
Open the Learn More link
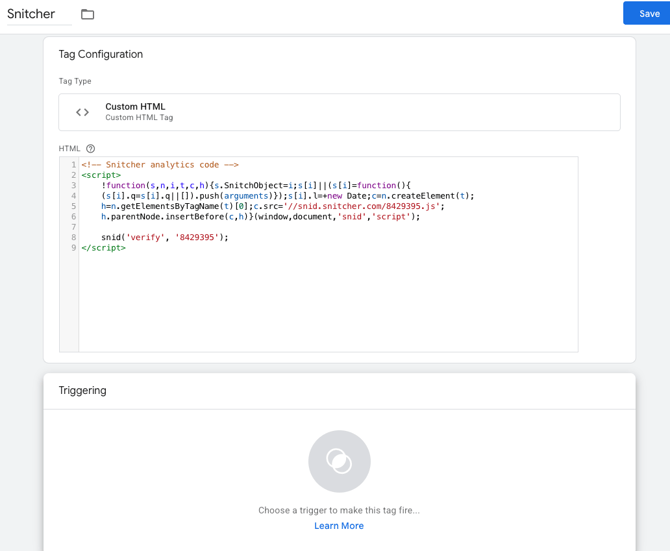click(x=339, y=526)
